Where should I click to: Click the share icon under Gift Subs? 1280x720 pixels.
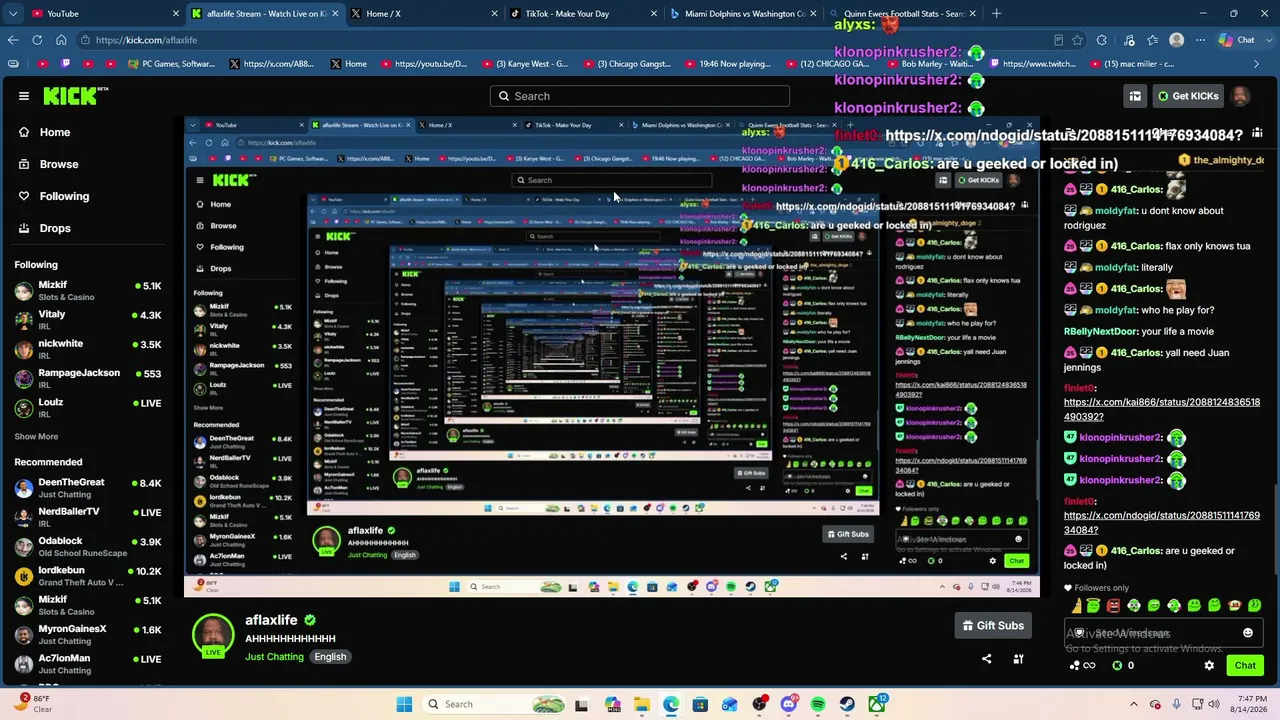click(987, 659)
